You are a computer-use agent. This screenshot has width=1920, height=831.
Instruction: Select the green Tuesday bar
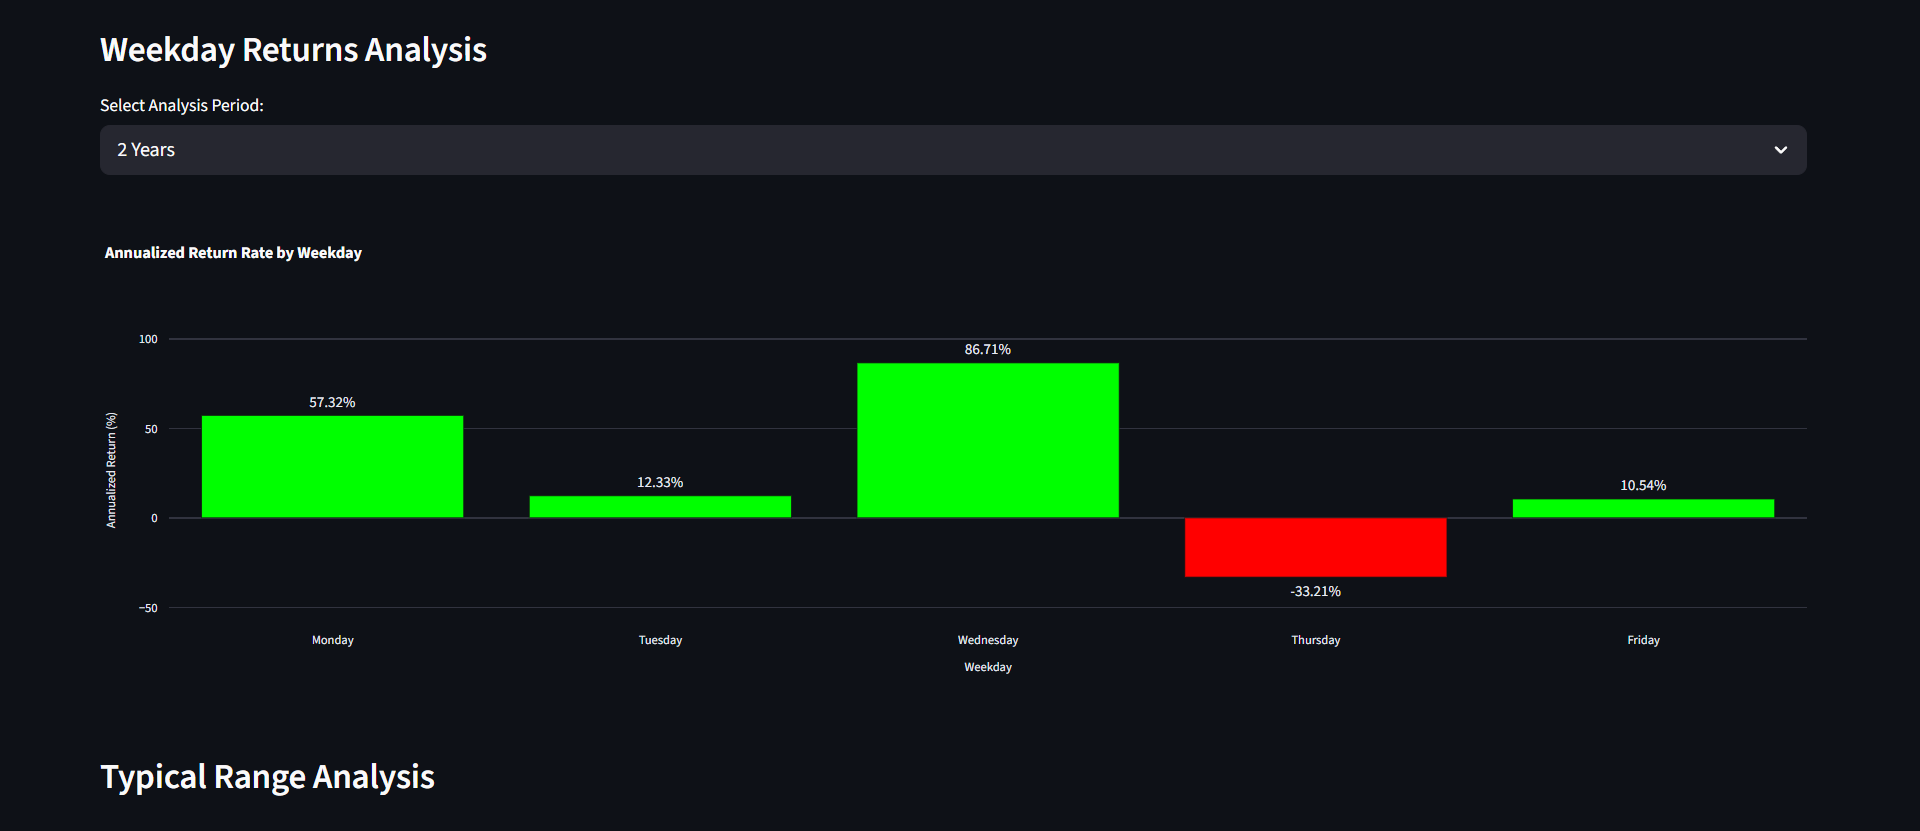(x=660, y=507)
